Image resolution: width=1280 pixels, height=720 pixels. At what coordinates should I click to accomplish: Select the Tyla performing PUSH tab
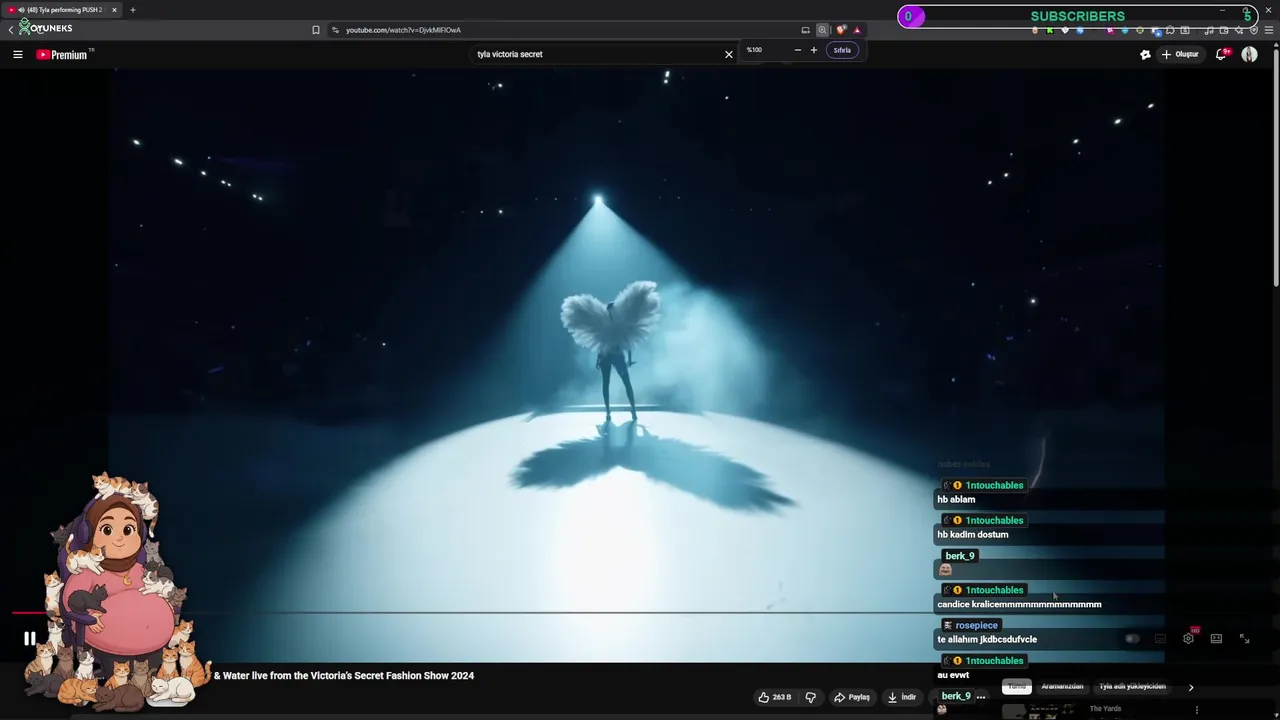point(60,10)
